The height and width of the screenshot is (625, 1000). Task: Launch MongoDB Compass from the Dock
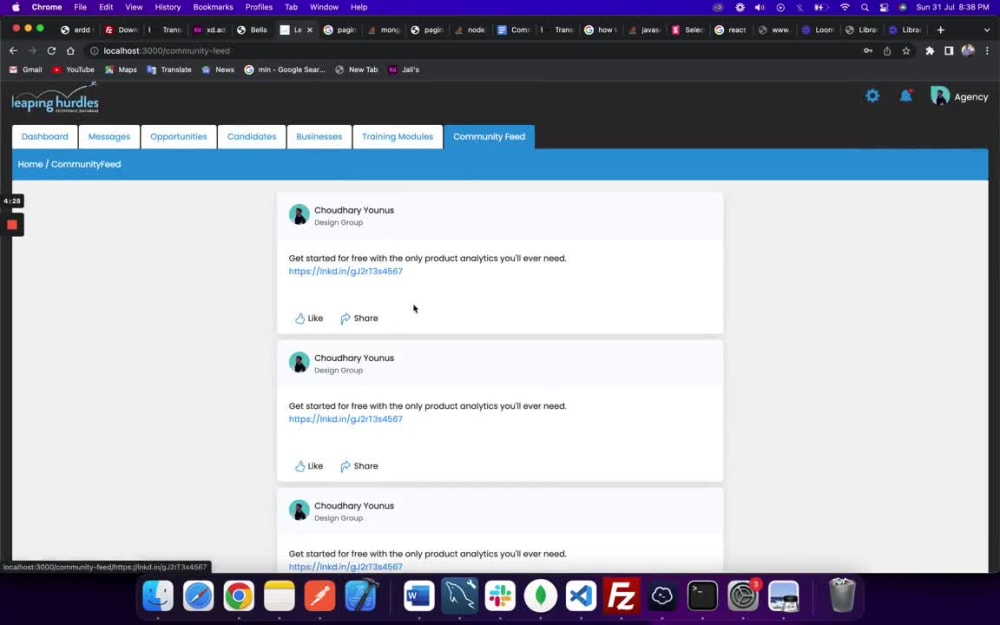tap(540, 596)
